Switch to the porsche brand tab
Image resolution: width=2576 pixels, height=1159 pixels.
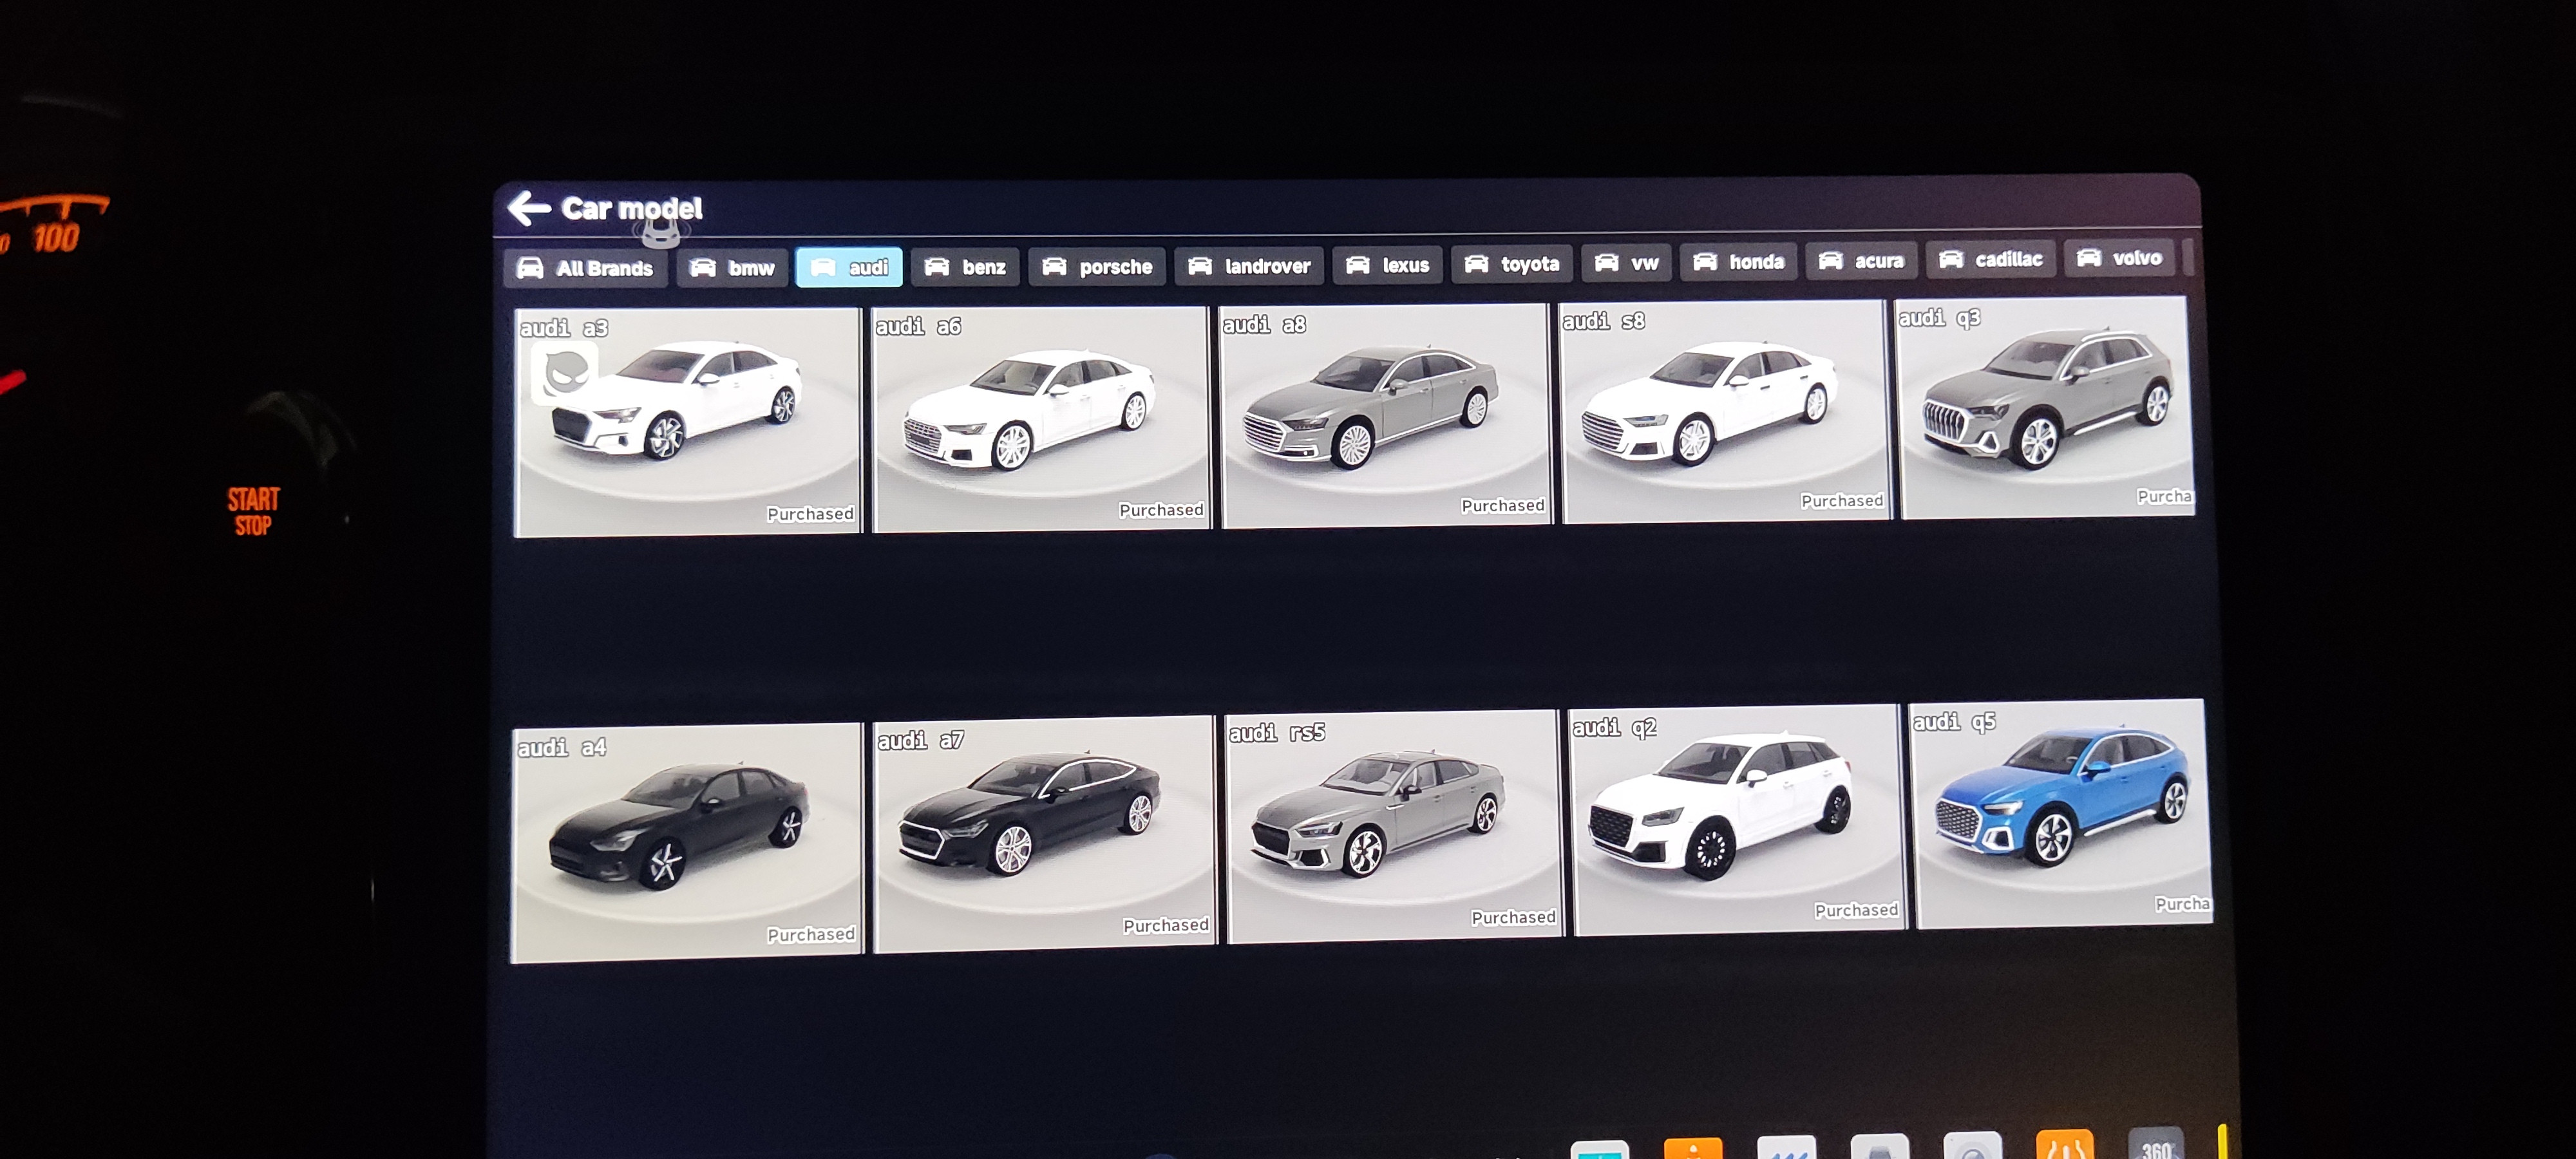[1097, 267]
